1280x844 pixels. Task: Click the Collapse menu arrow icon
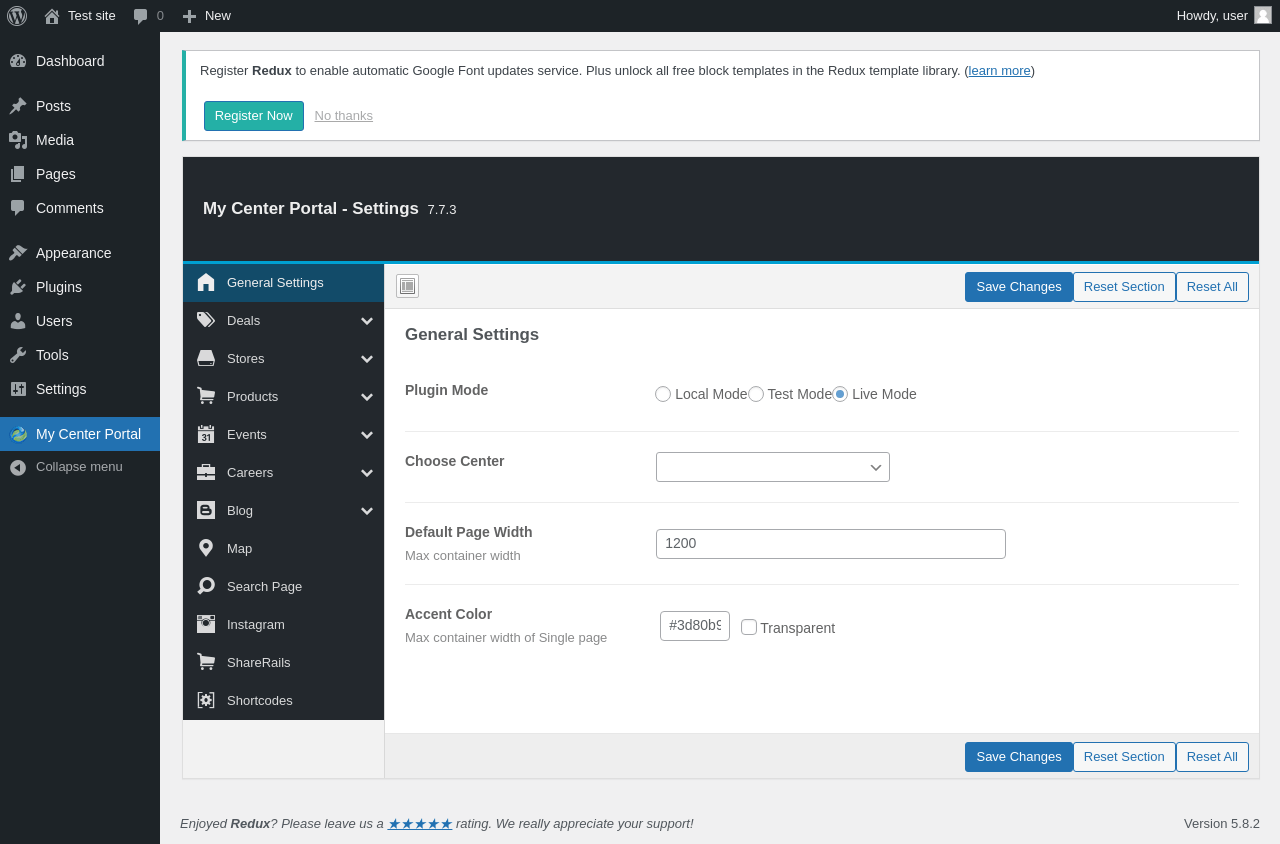point(18,467)
